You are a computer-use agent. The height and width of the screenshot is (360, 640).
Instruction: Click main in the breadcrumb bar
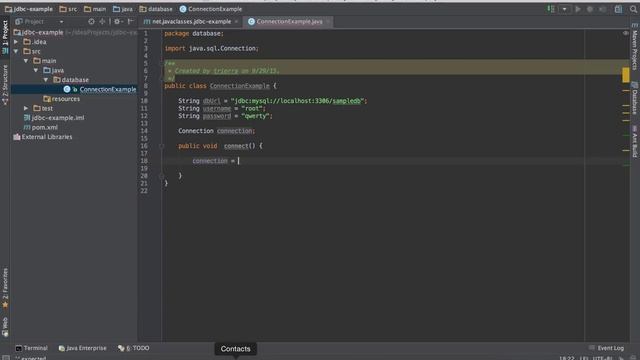click(x=95, y=9)
